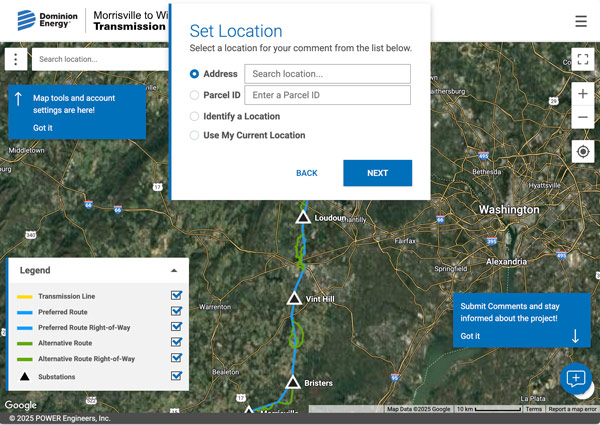Enter fullscreen map view
600x425 pixels.
583,59
